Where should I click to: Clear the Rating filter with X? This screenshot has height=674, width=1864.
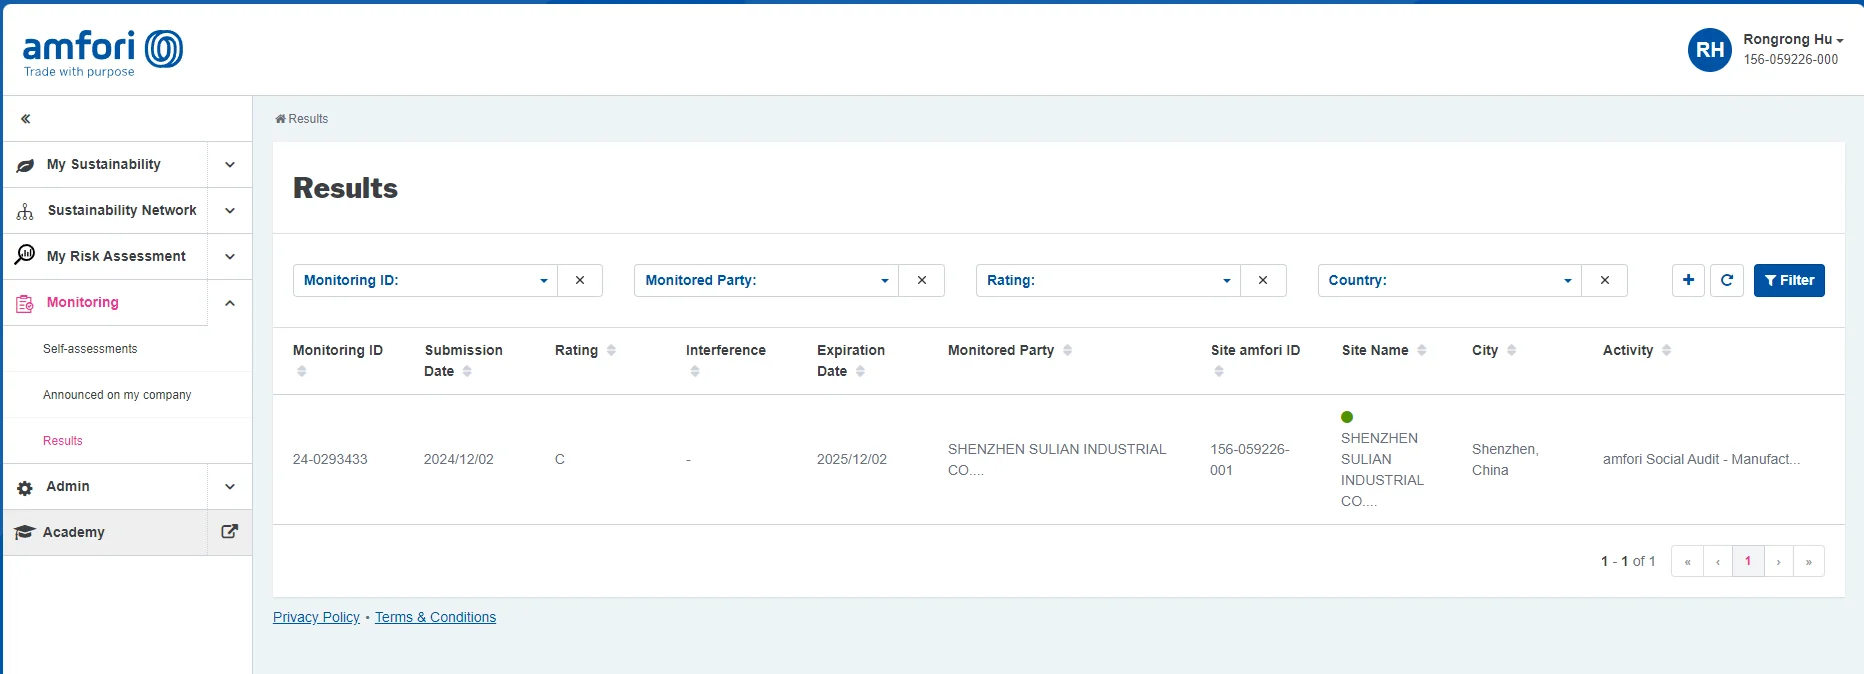click(x=1263, y=280)
